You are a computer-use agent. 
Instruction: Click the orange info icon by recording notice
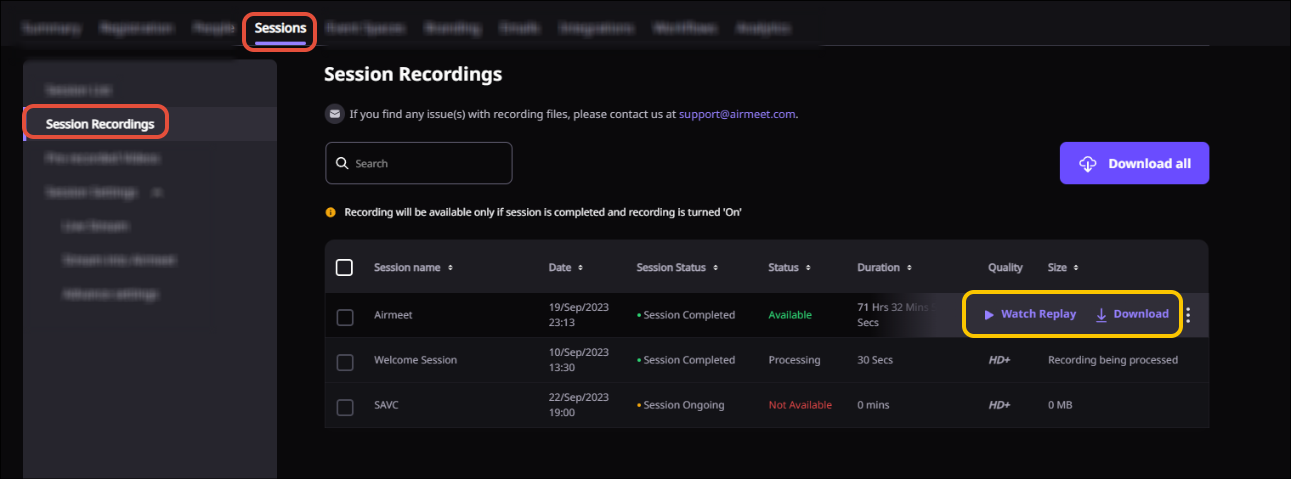[331, 213]
